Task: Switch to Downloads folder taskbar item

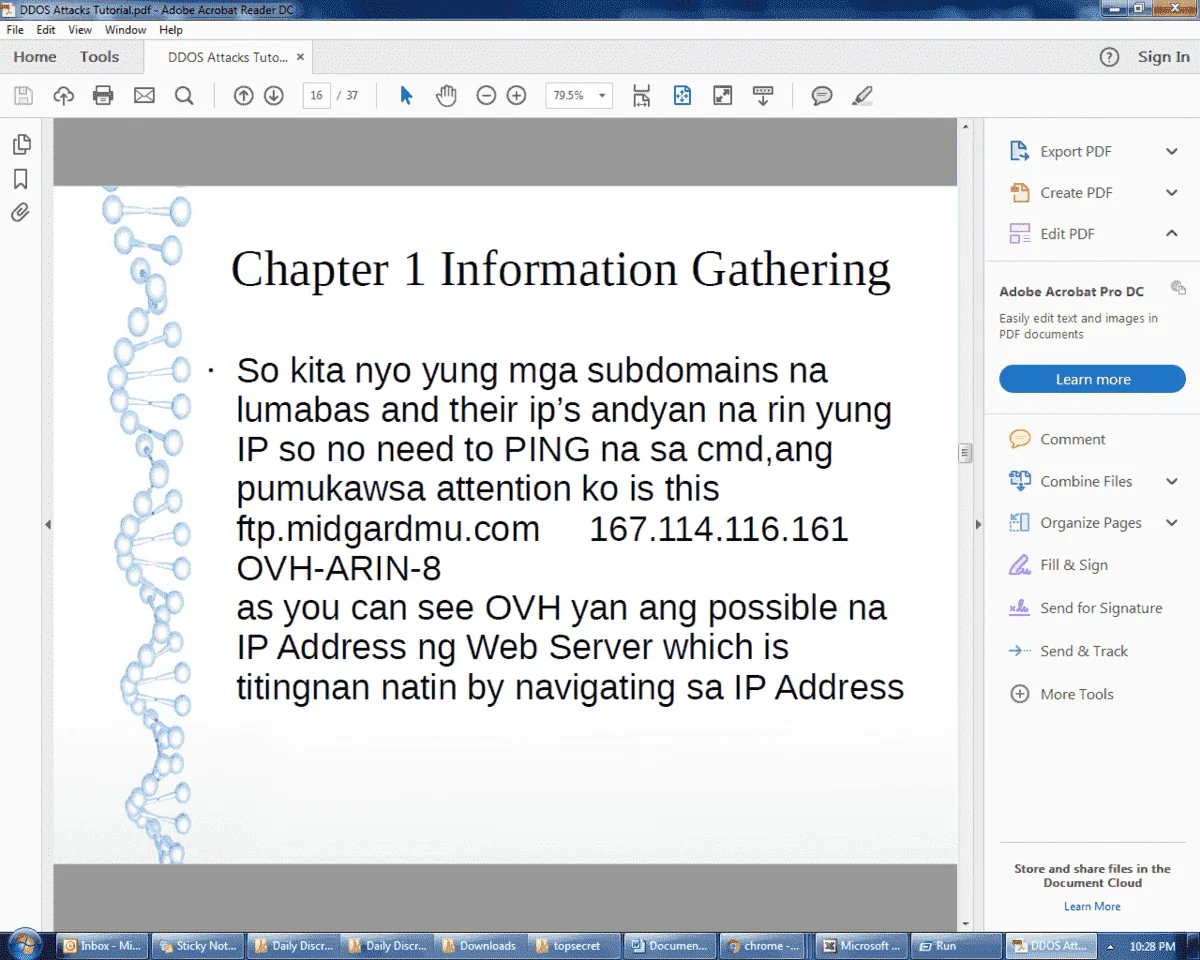Action: pyautogui.click(x=478, y=945)
